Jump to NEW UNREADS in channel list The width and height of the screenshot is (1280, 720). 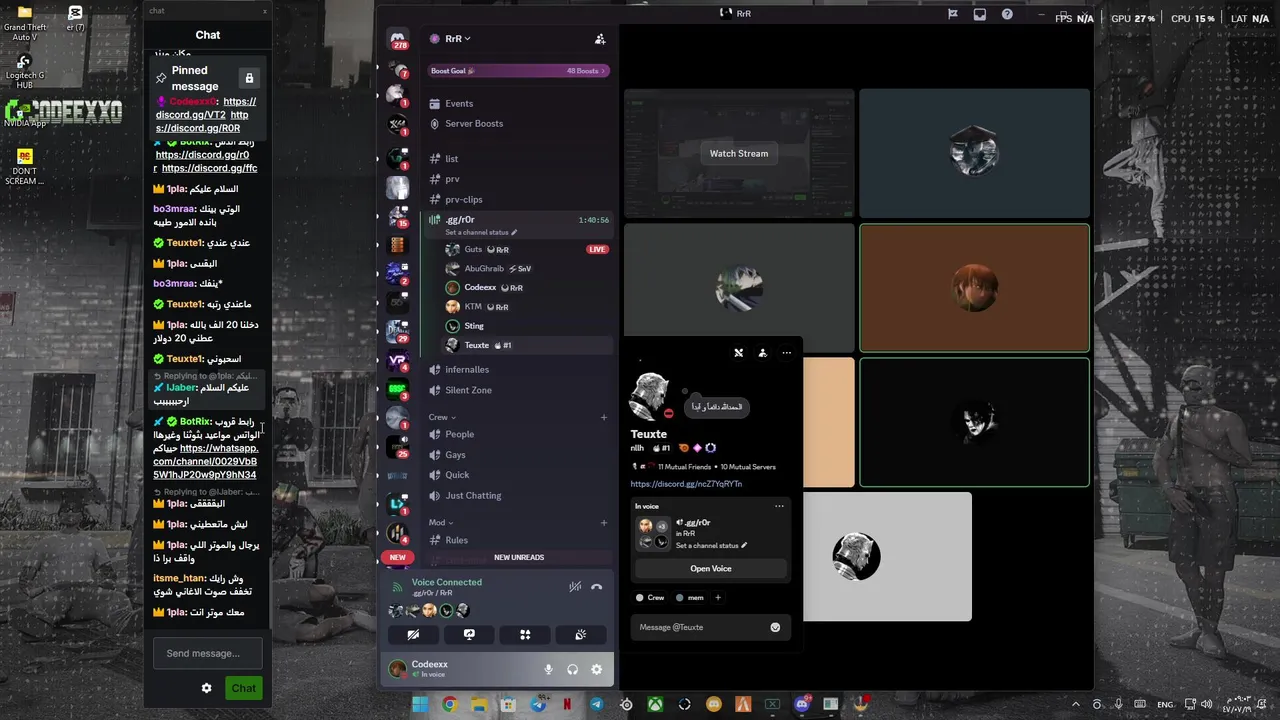coord(519,557)
